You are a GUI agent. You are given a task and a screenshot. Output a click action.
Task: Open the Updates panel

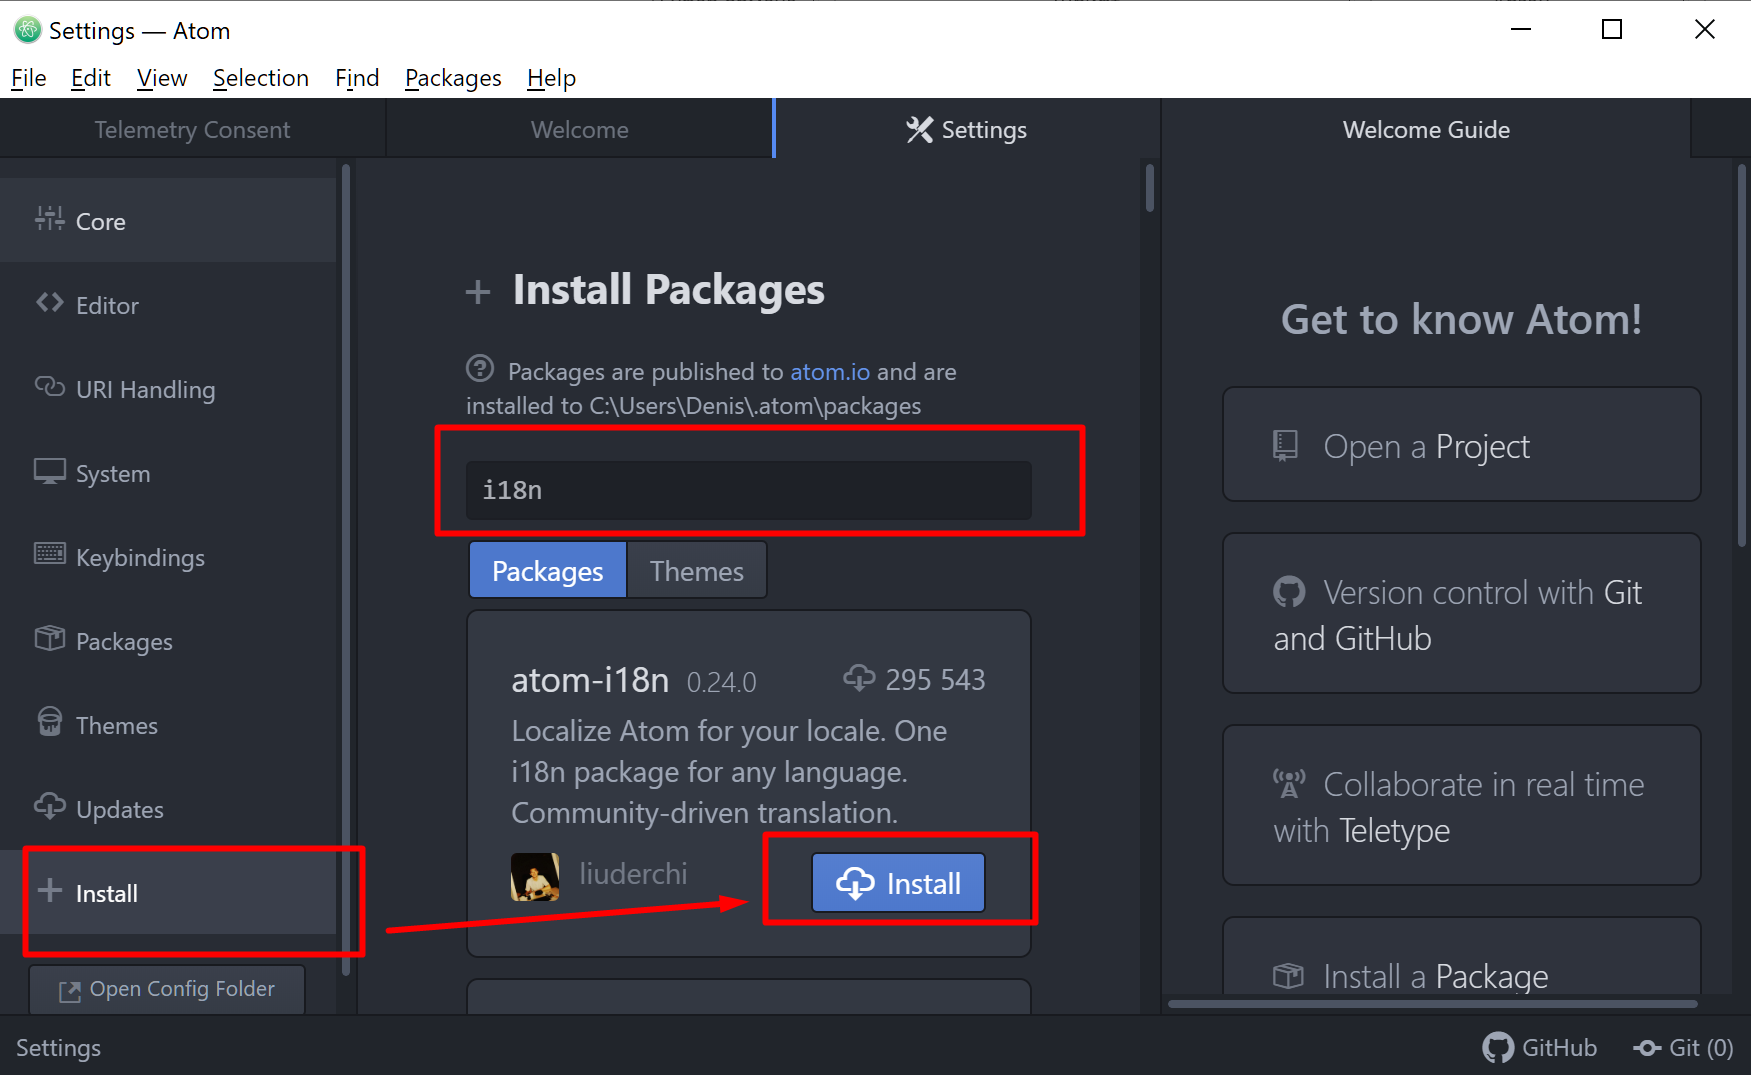coord(168,809)
